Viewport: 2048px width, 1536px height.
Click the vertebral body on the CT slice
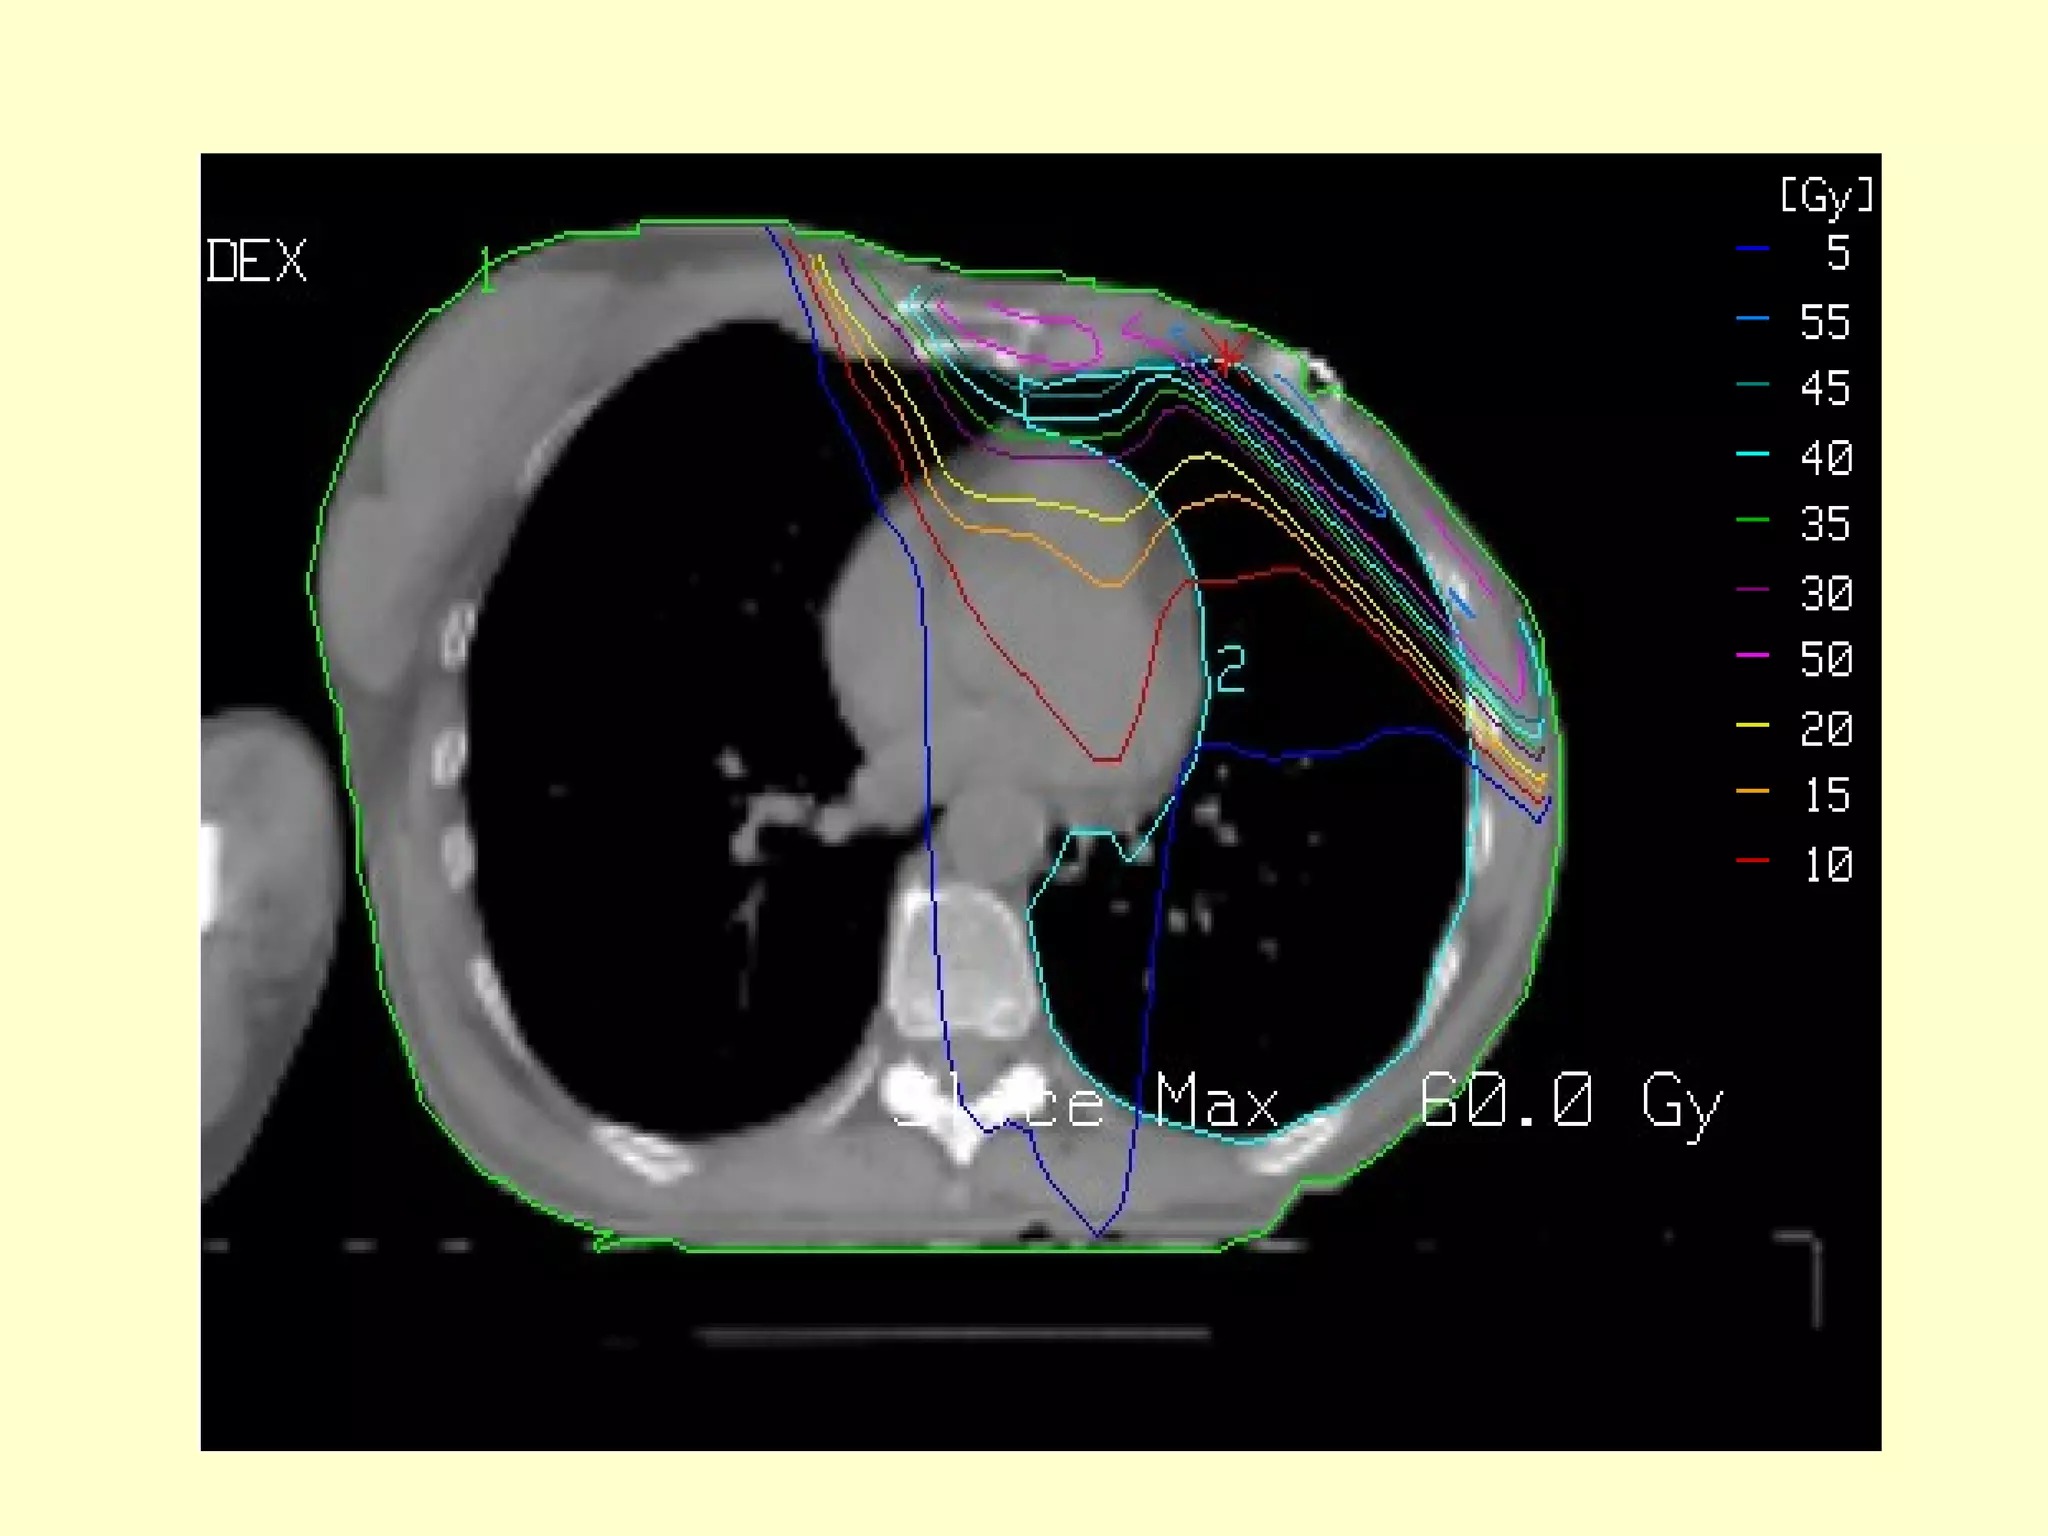click(x=963, y=962)
